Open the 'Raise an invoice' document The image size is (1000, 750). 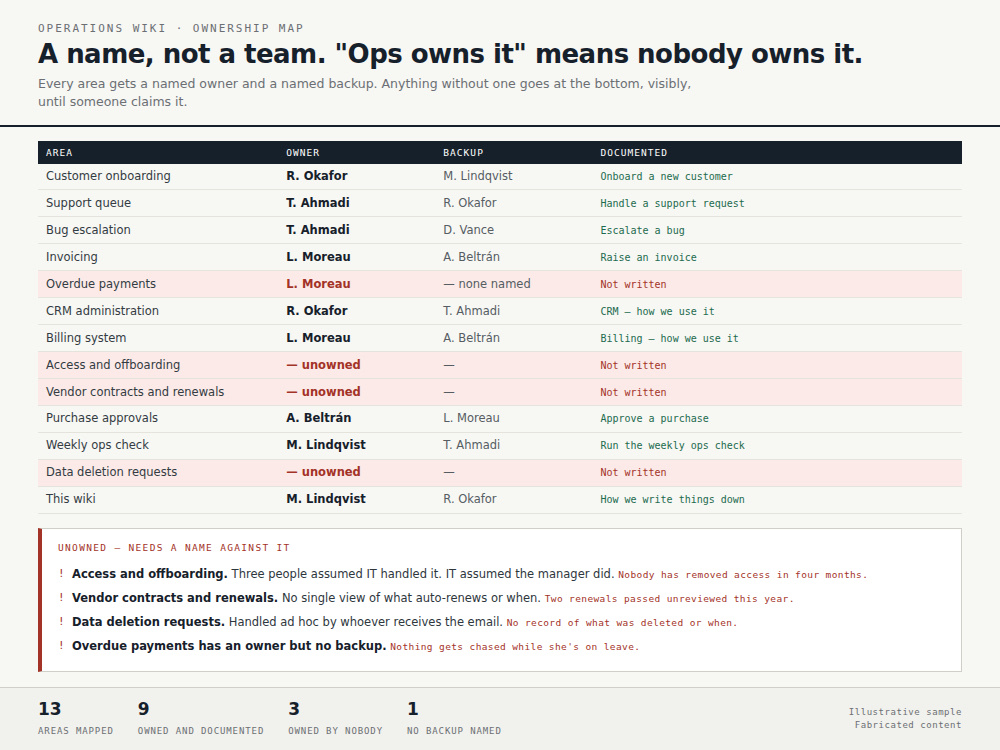pos(648,257)
